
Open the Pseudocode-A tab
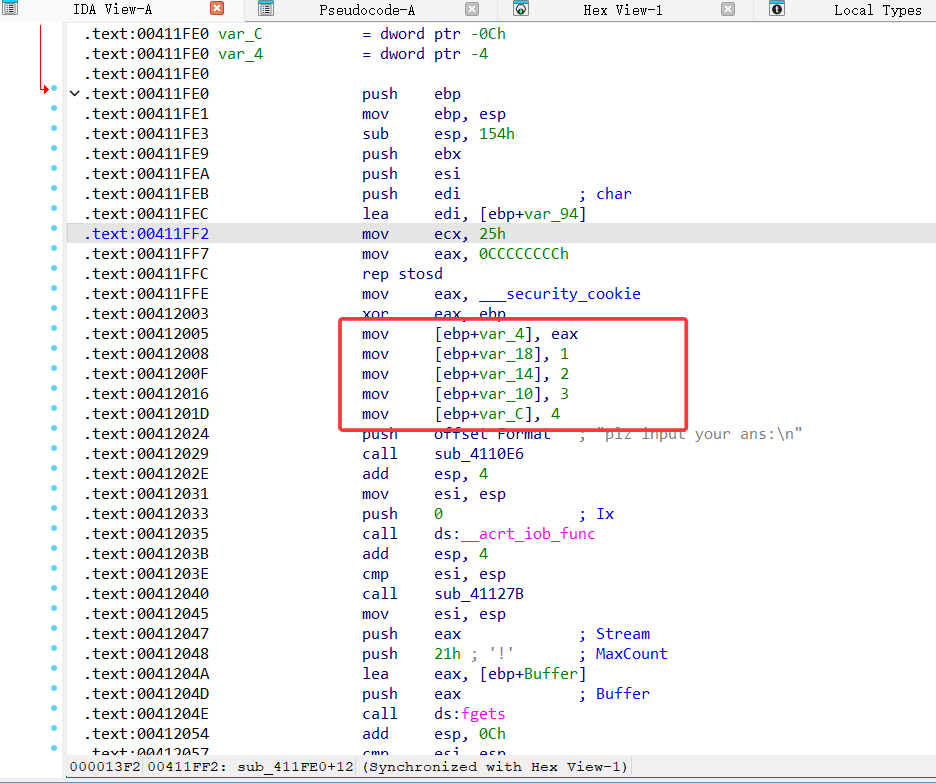tap(367, 10)
